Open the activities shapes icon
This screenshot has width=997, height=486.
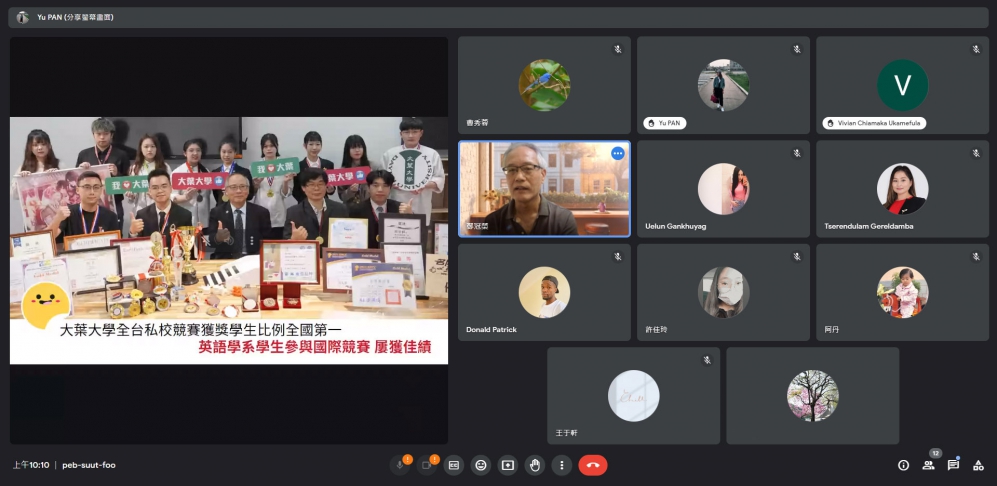coord(978,465)
